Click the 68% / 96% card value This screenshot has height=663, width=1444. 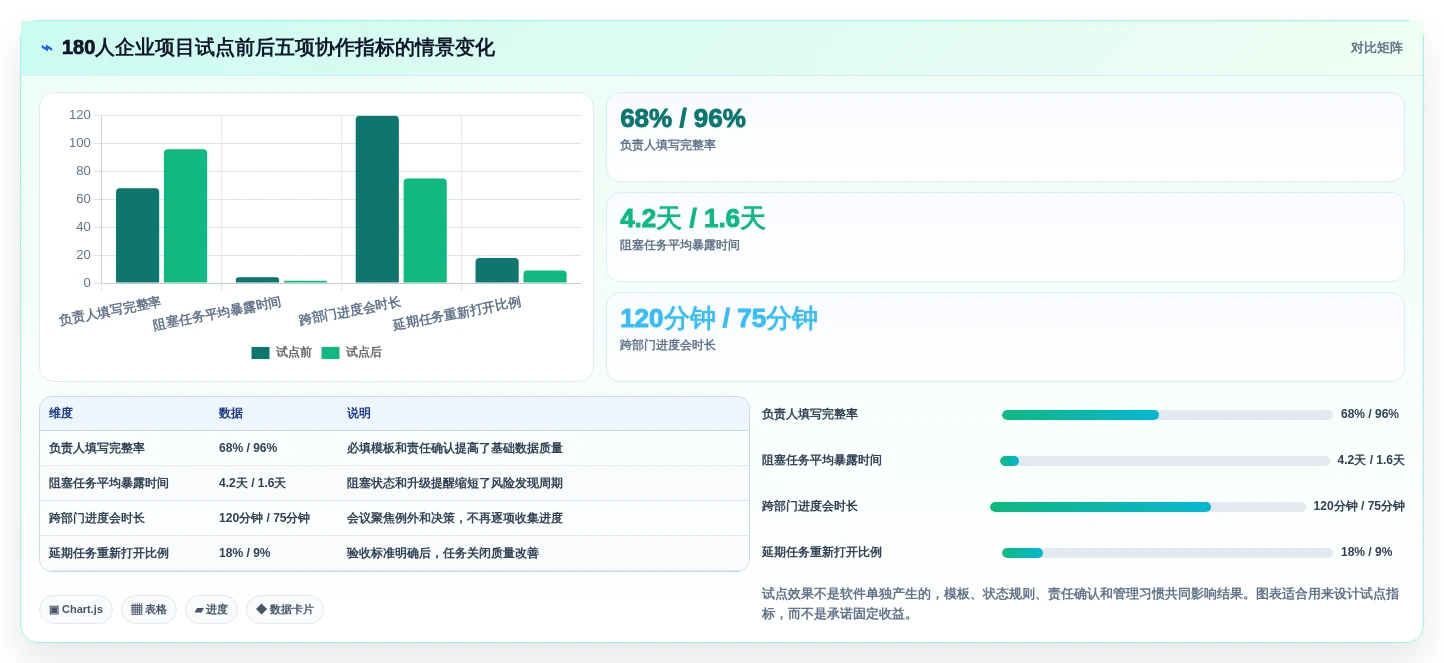(683, 118)
